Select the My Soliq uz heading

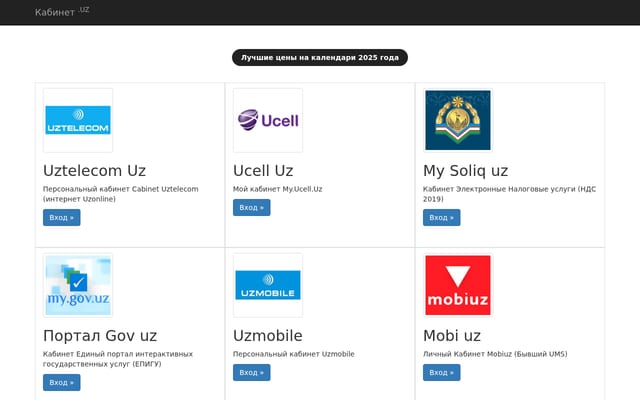point(465,171)
